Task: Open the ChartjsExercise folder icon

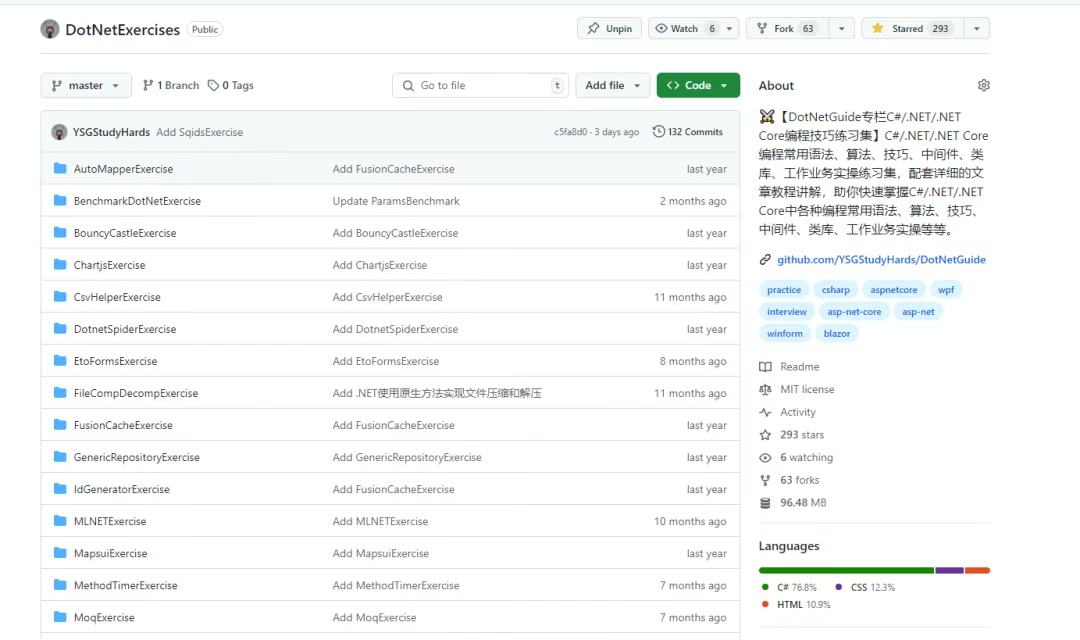Action: 60,265
